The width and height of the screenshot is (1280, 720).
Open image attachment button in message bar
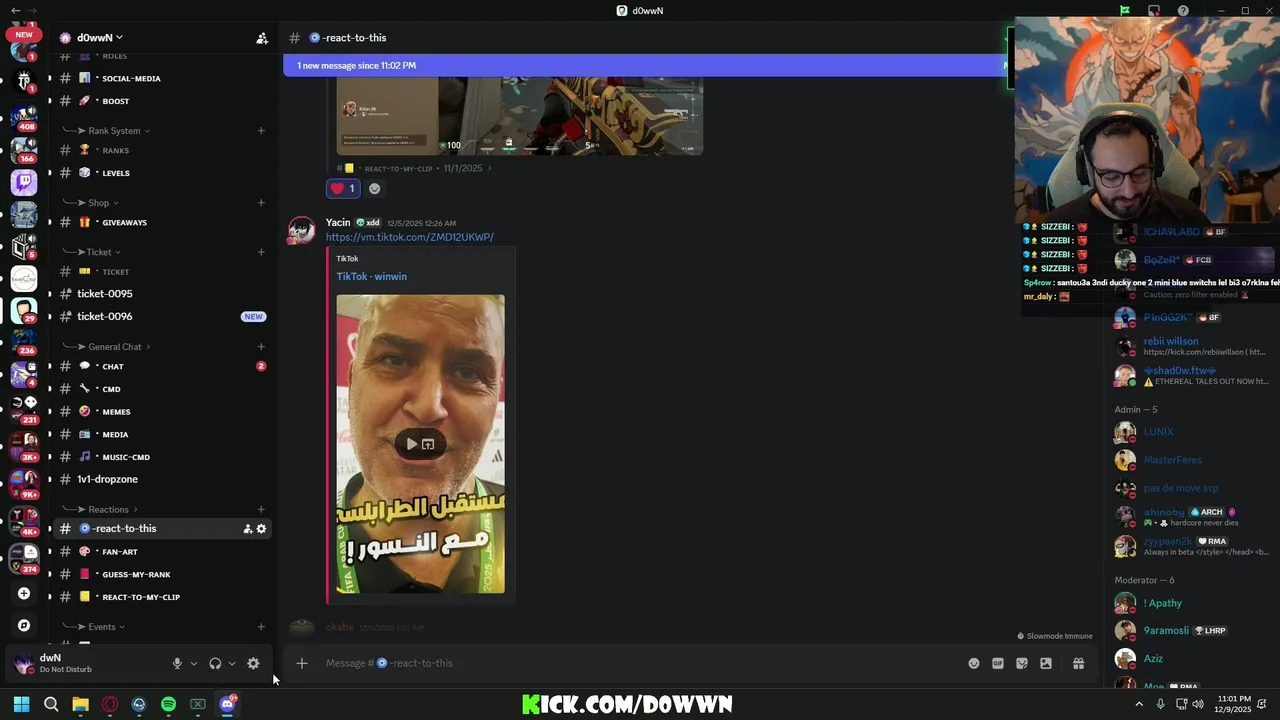[x=1046, y=663]
